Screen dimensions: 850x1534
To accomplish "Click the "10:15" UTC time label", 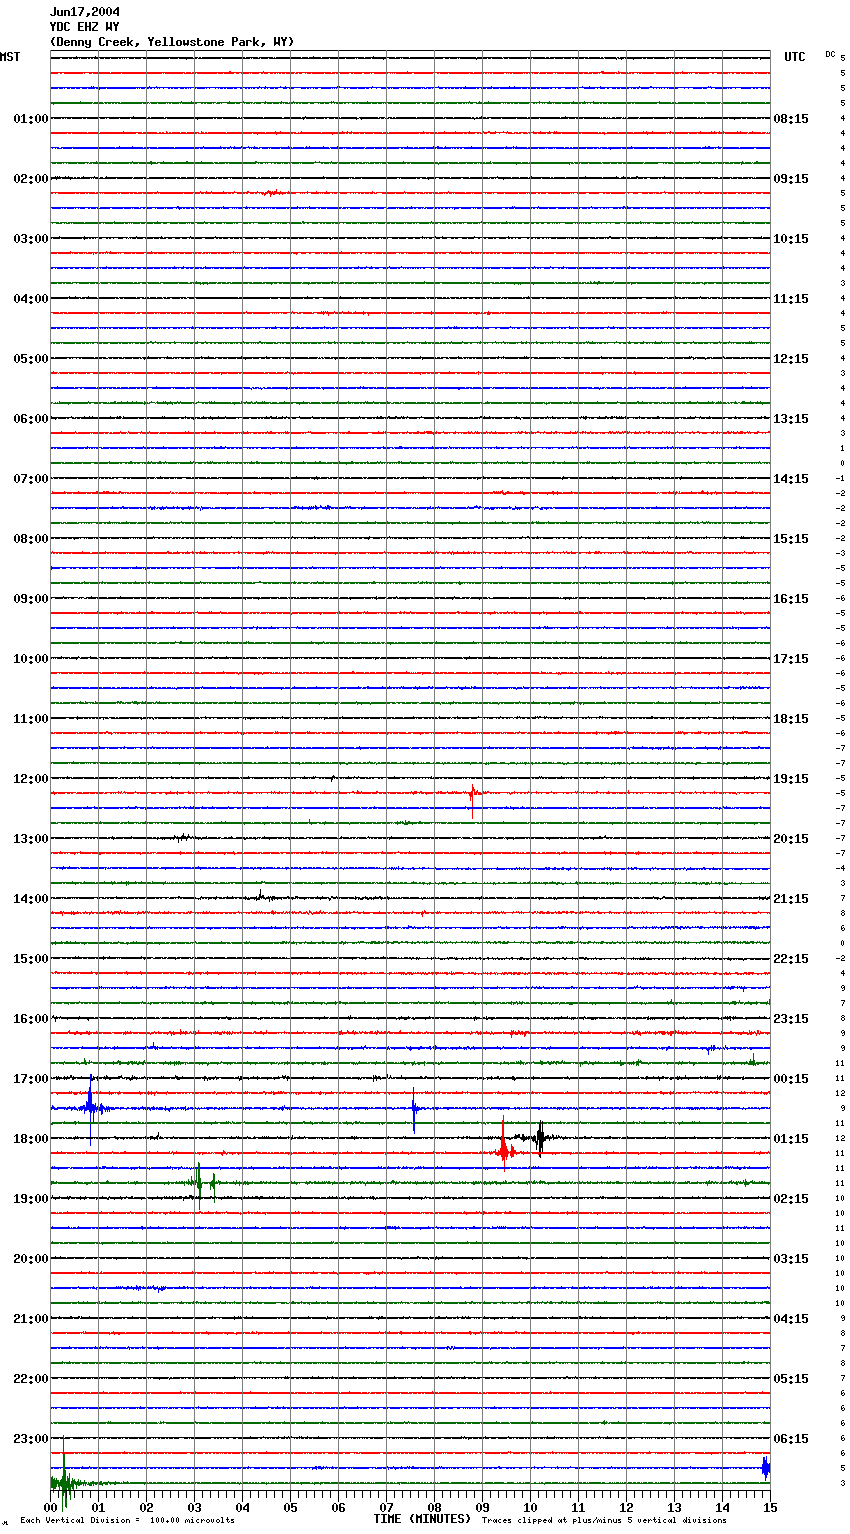I will [x=791, y=239].
